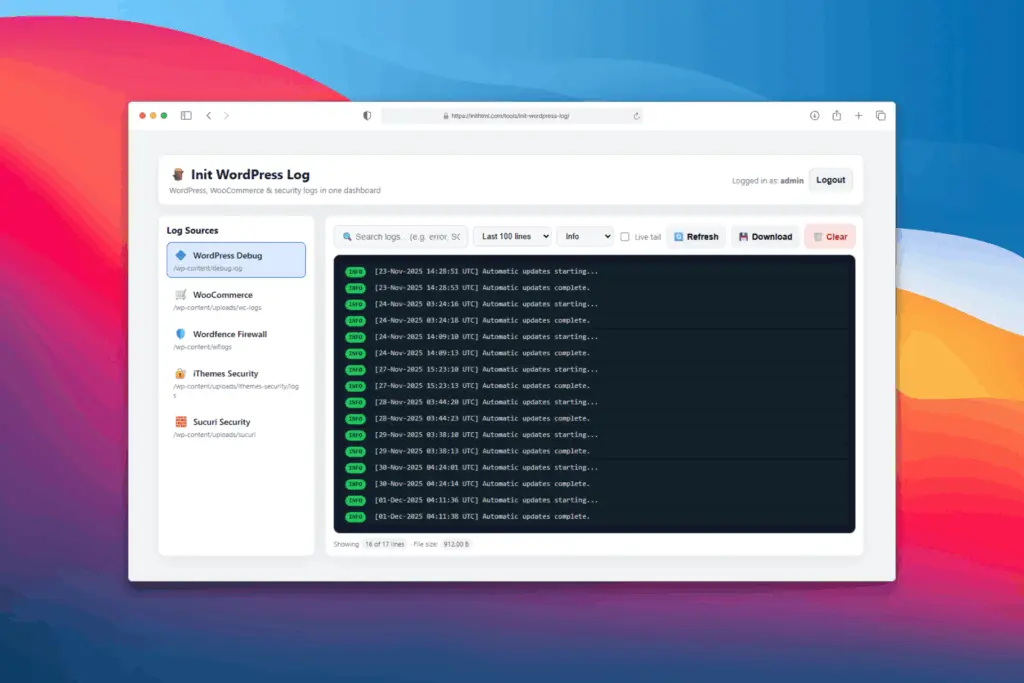
Task: Click the 30-Nov-2025 04:24:01 log line
Action: [x=594, y=467]
